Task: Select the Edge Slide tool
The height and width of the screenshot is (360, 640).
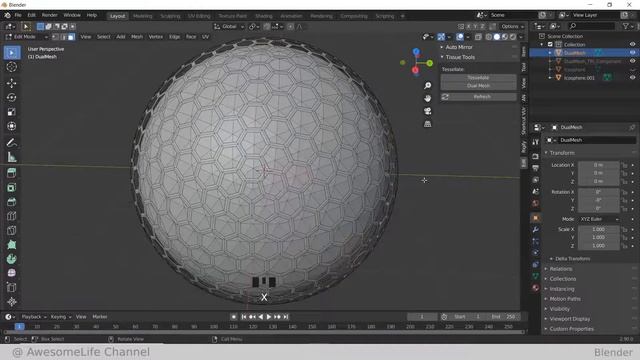Action: 12,287
